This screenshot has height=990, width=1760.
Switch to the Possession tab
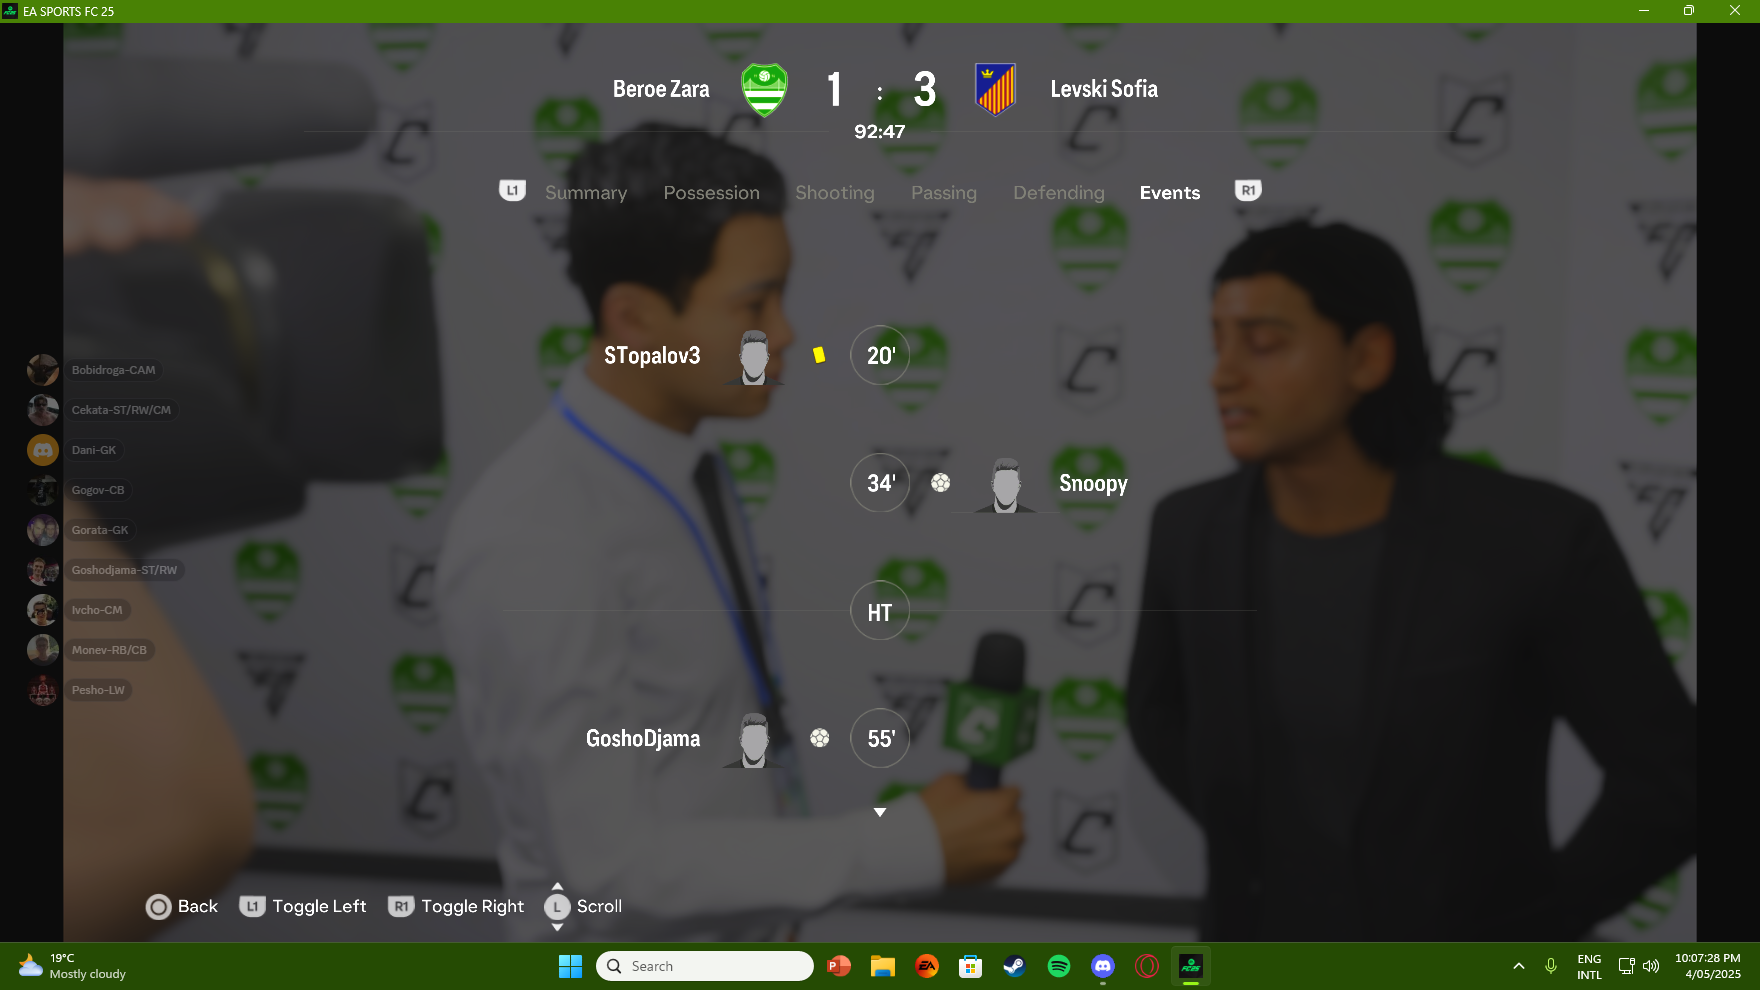coord(712,193)
